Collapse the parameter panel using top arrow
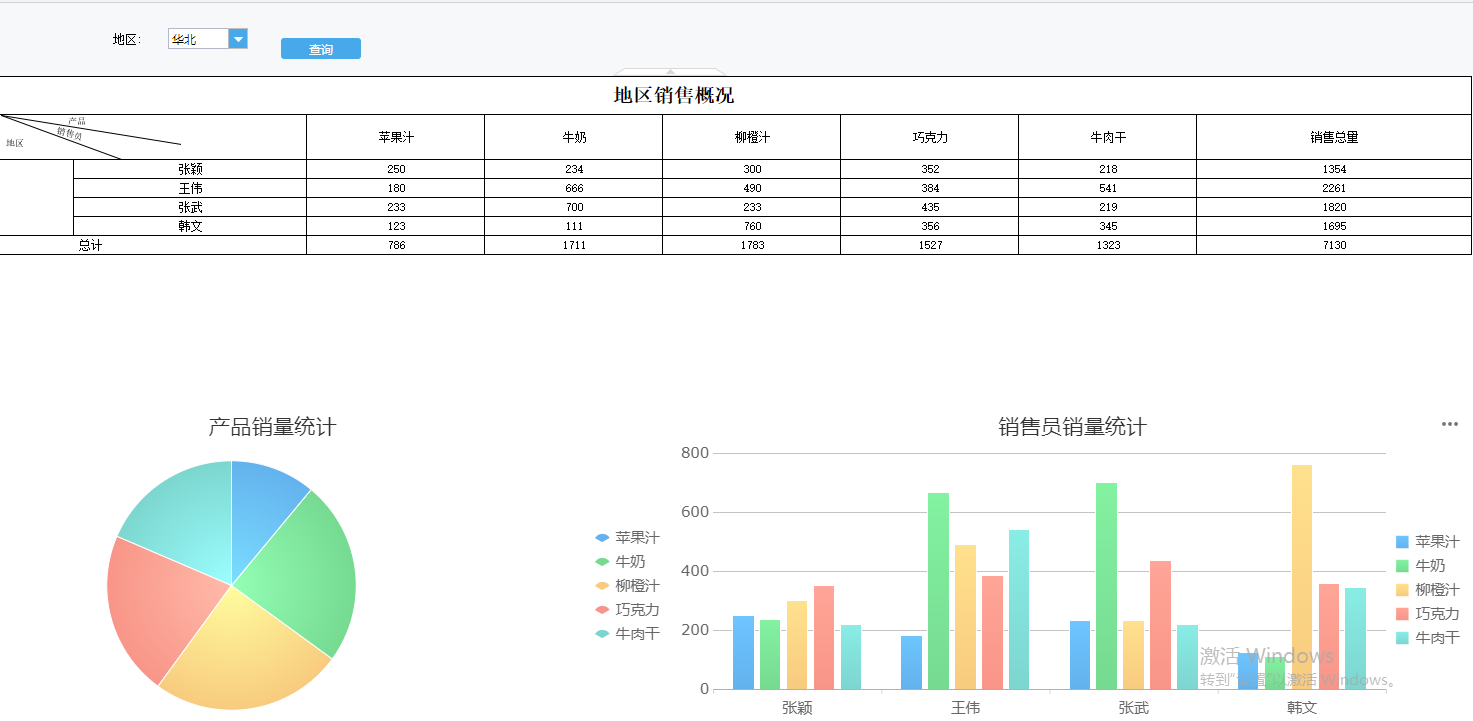 (x=671, y=72)
